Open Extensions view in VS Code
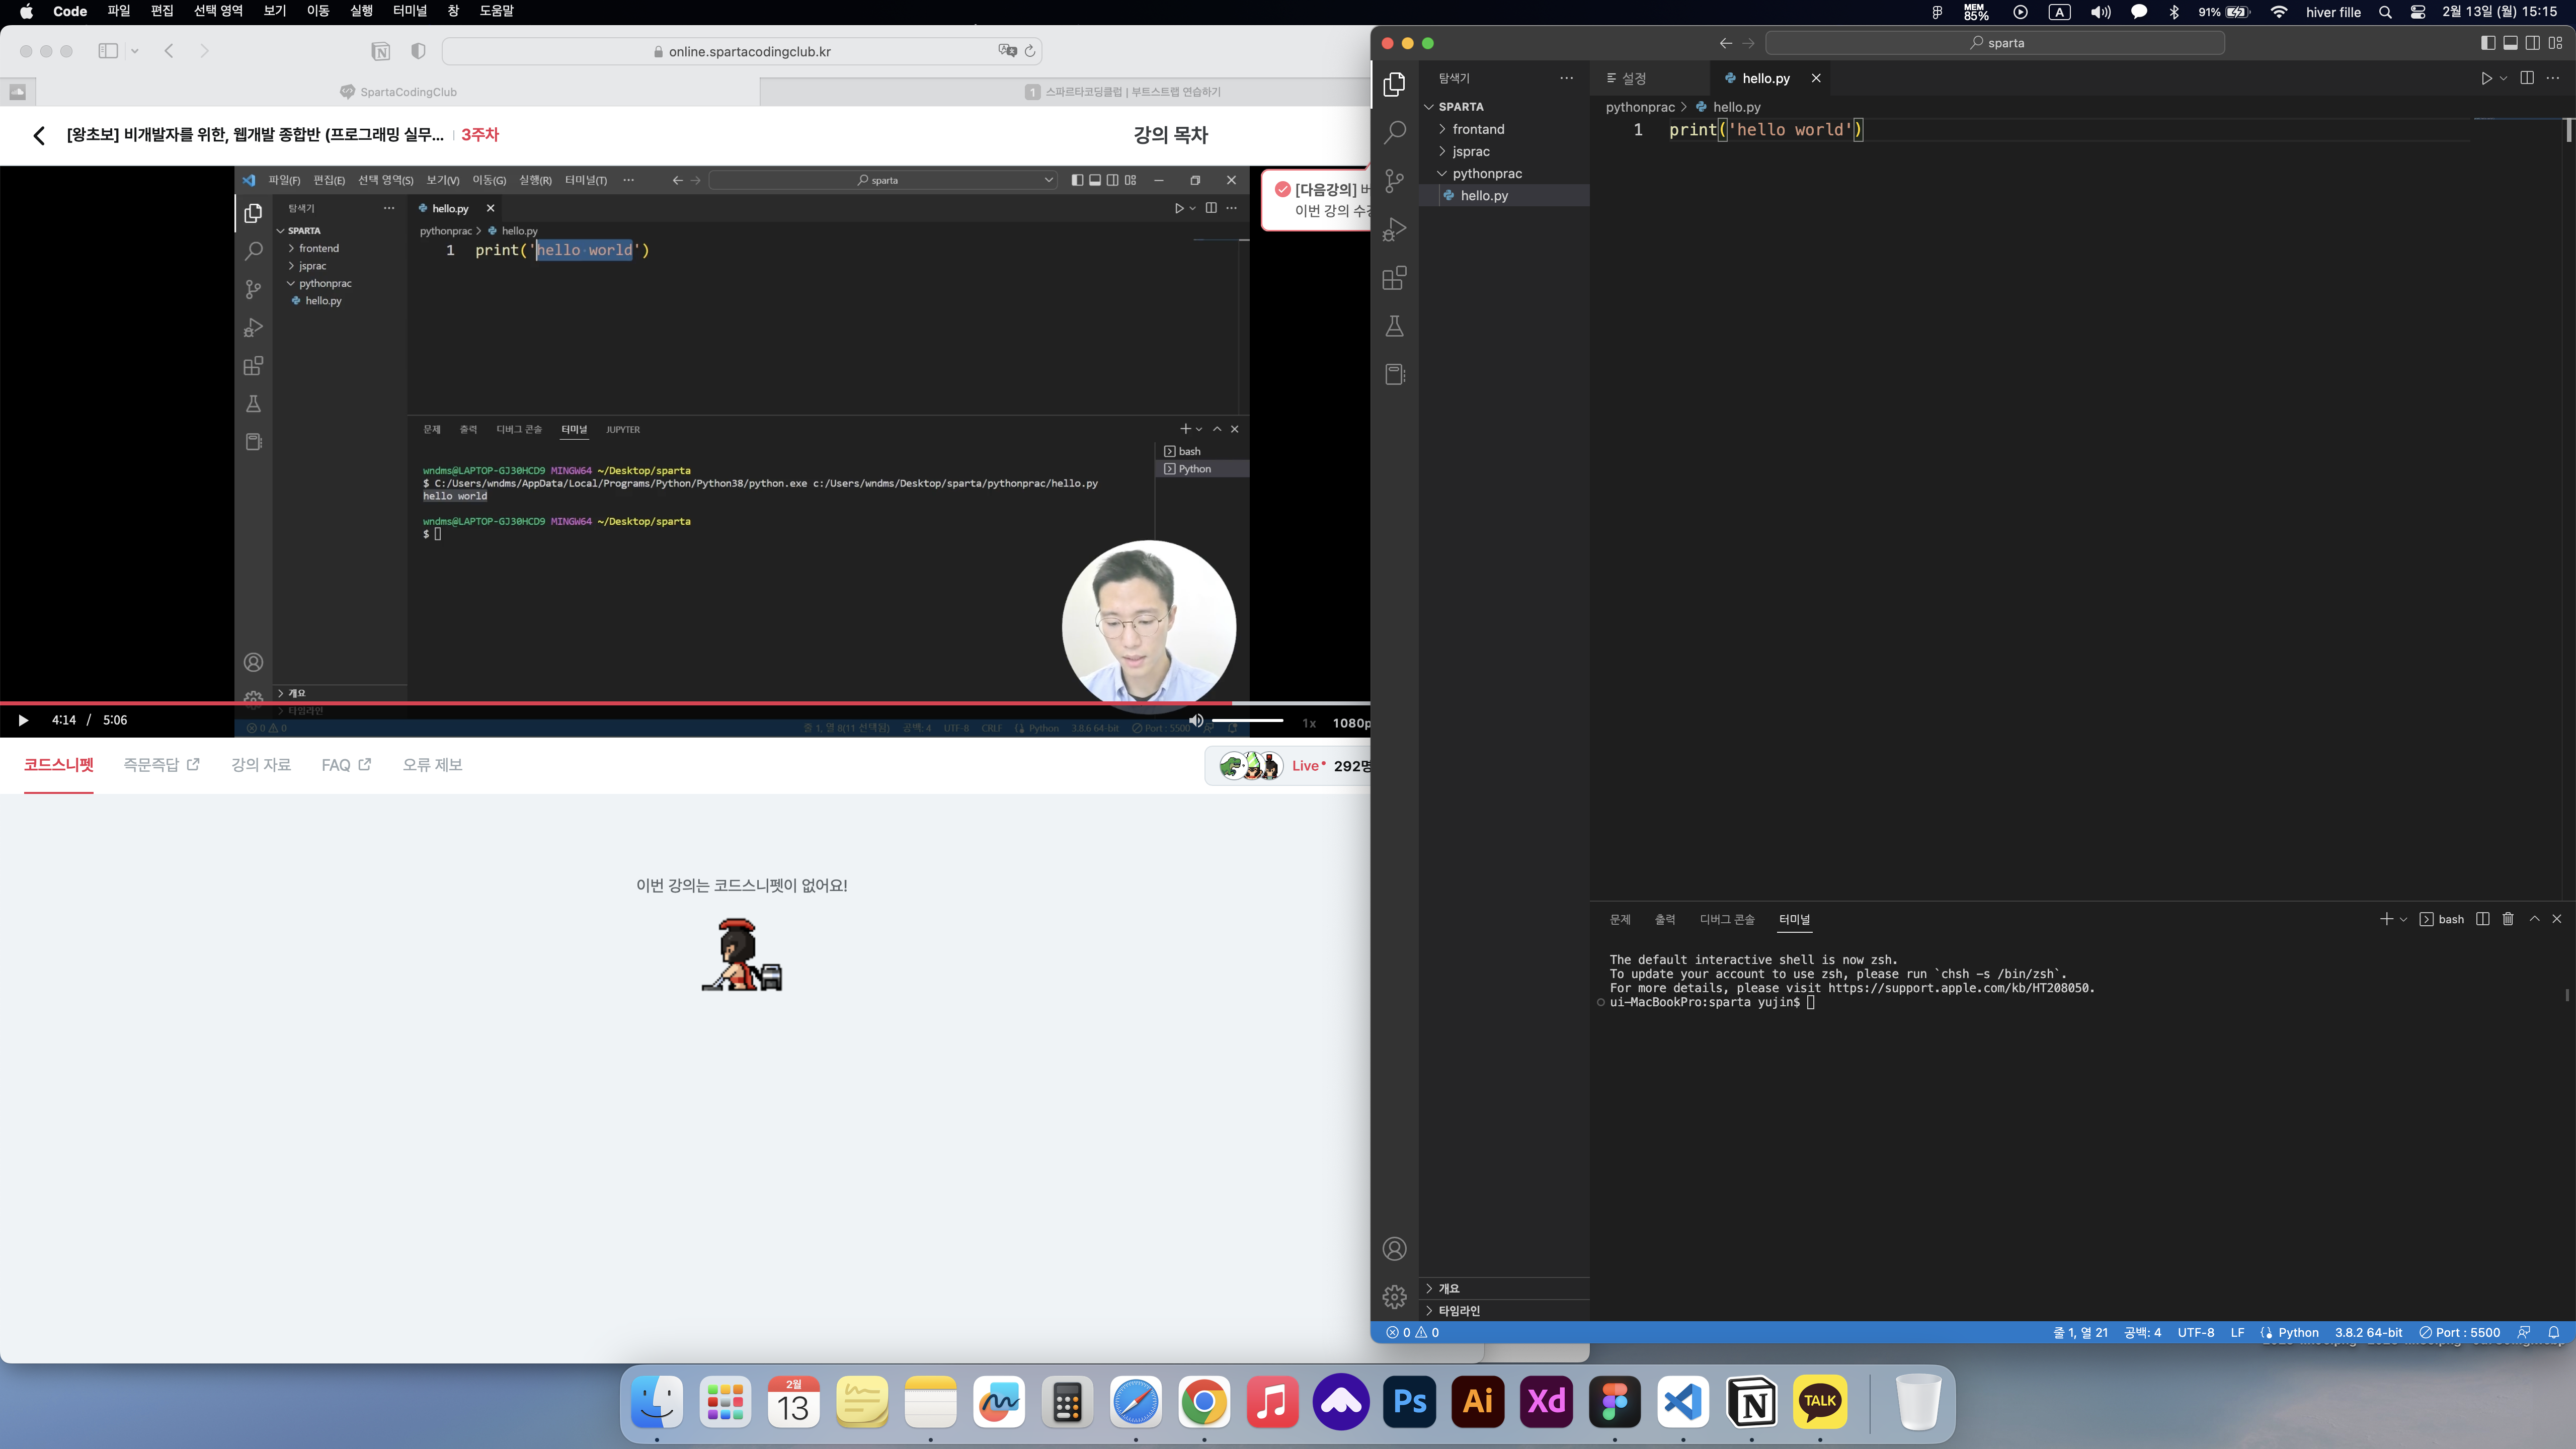 point(1394,278)
